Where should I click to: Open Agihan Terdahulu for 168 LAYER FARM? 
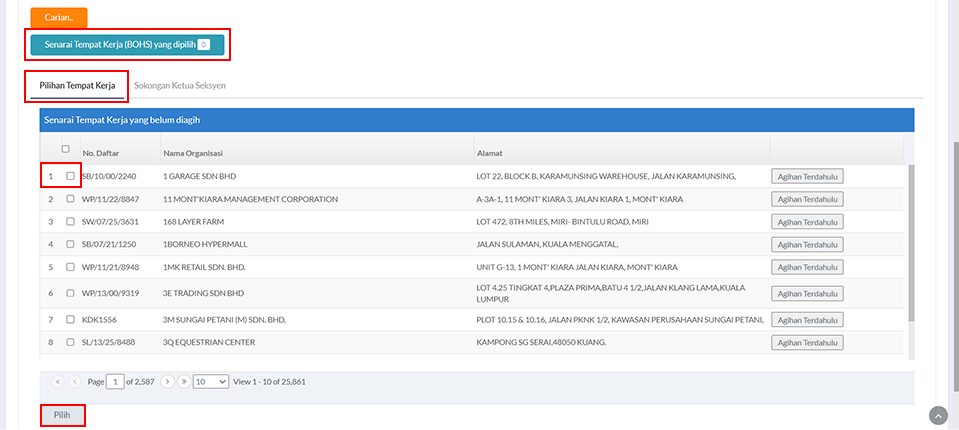click(807, 221)
